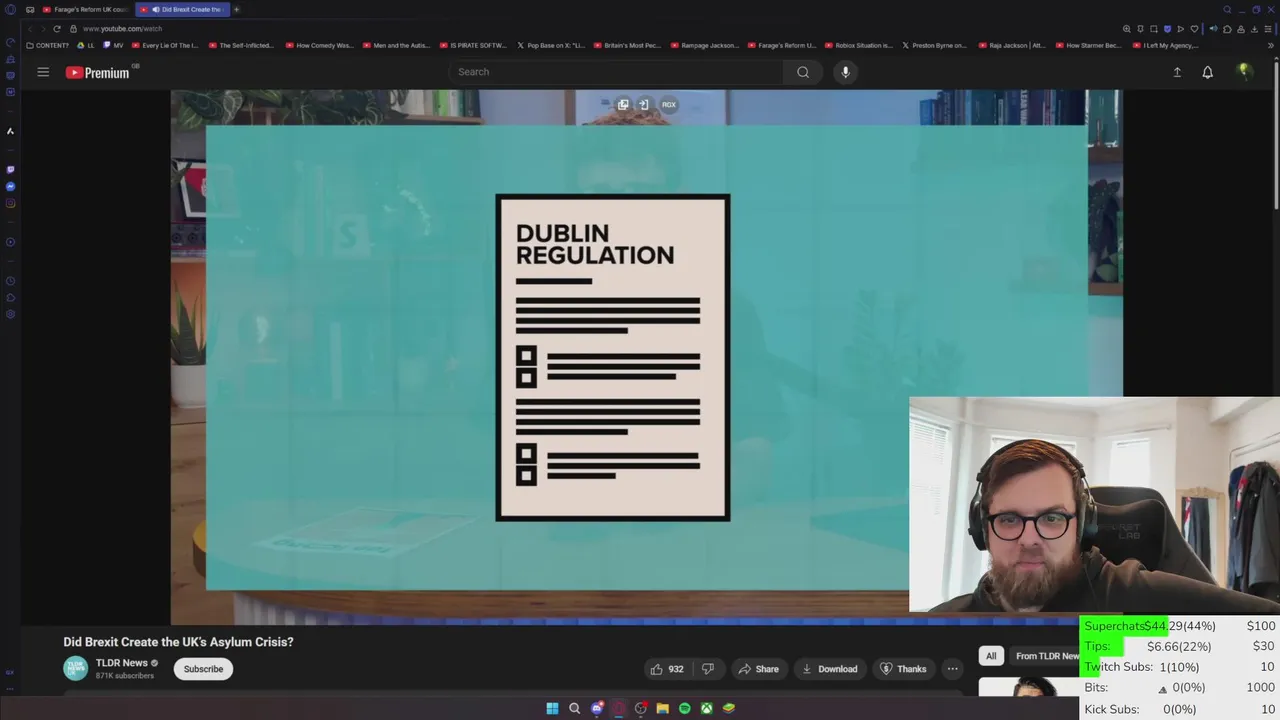Open the browser downloads icon
The image size is (1280, 720).
click(1254, 29)
